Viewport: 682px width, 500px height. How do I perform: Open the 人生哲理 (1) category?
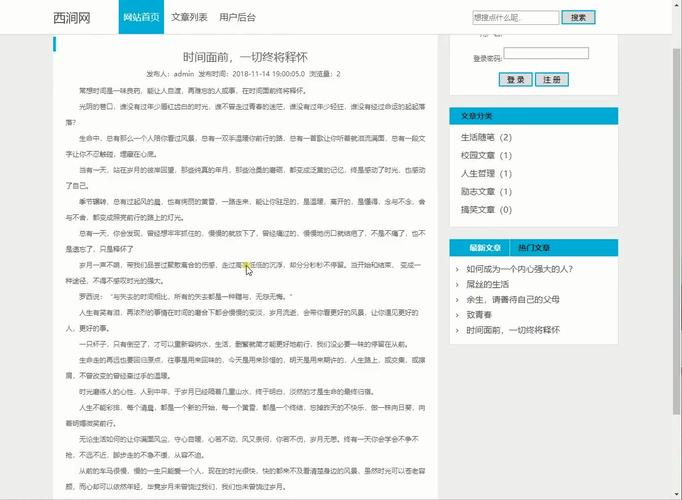tap(486, 173)
